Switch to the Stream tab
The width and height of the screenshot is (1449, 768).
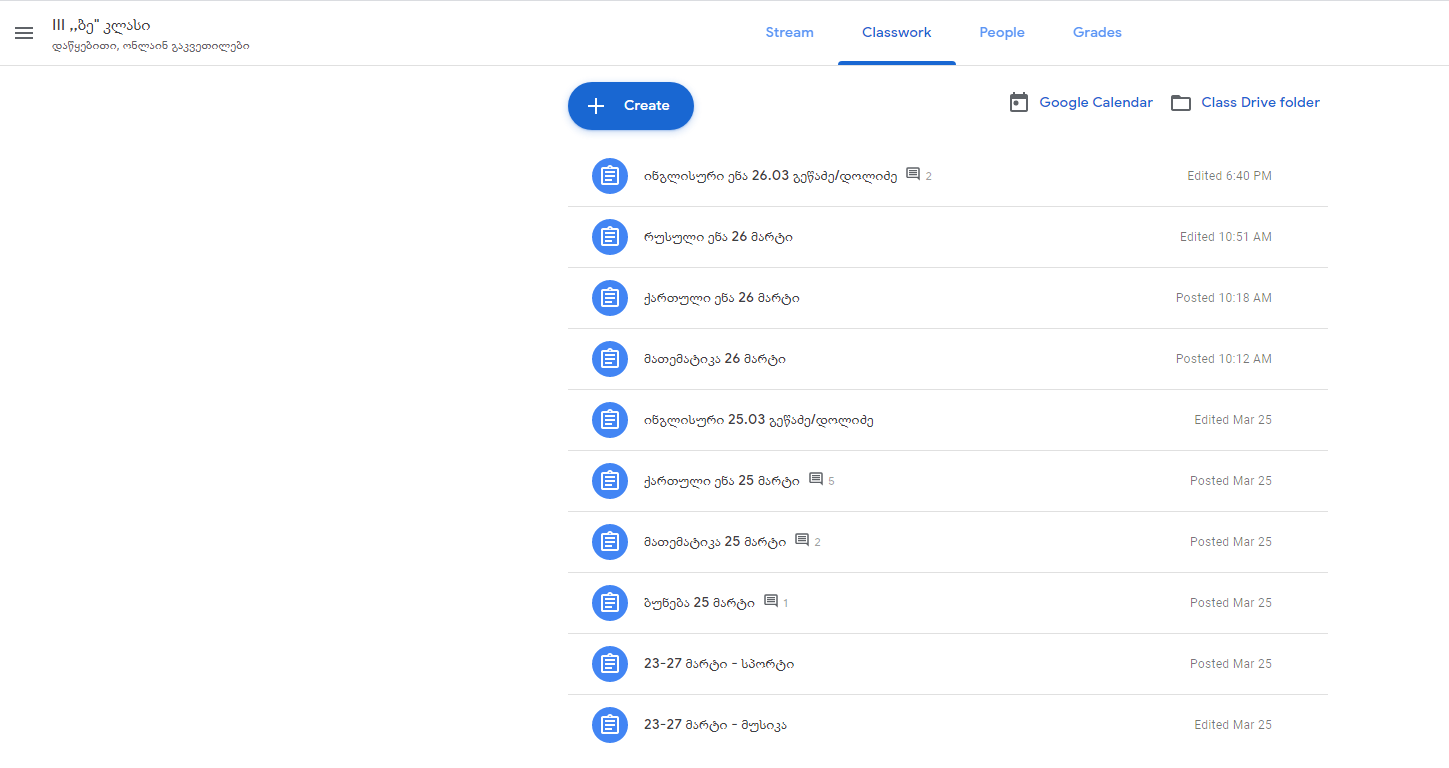(790, 33)
